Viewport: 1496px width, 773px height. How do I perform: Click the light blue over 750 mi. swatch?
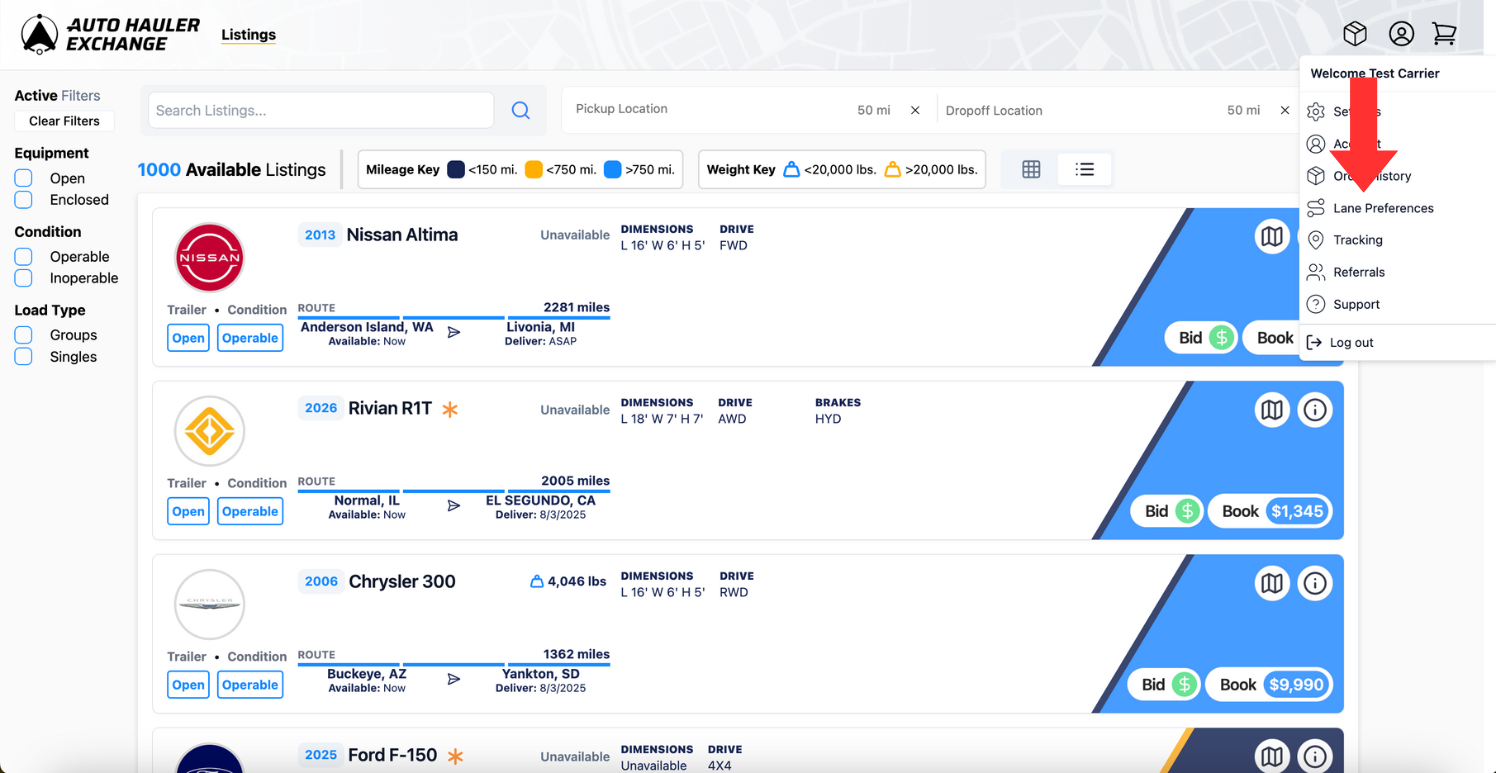(613, 169)
